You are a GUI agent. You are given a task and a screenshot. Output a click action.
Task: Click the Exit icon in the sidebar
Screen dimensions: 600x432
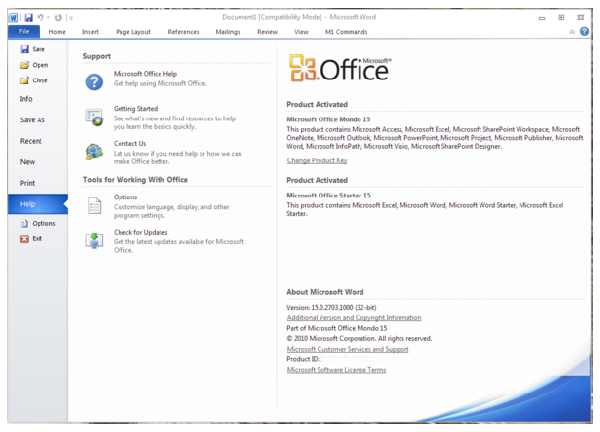click(x=25, y=239)
